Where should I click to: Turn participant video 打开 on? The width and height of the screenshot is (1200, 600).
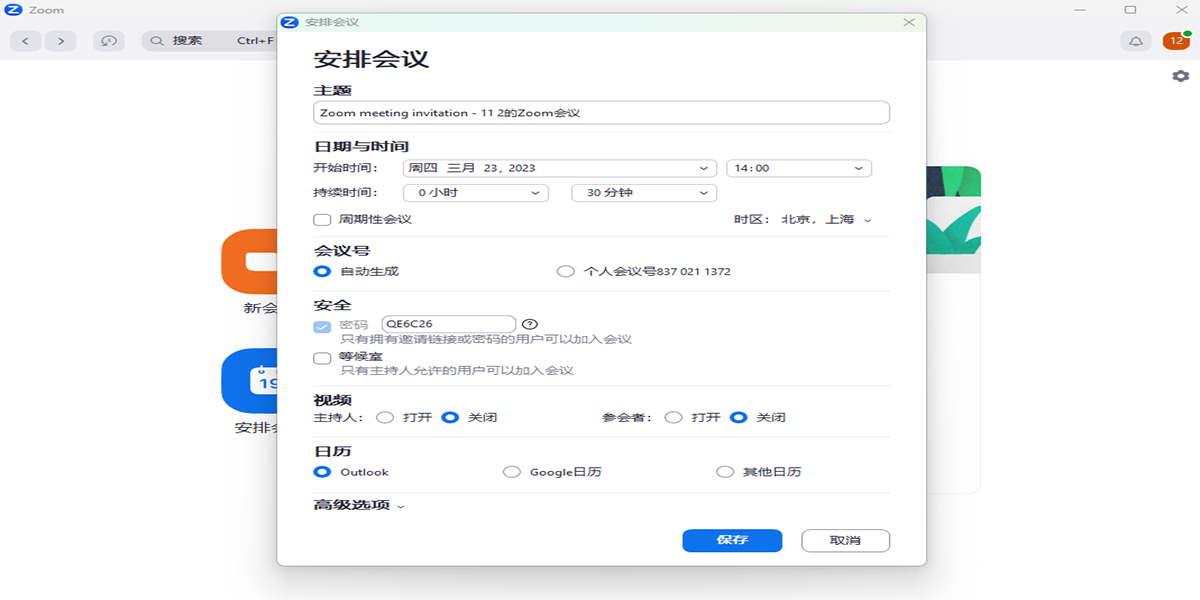coord(674,417)
